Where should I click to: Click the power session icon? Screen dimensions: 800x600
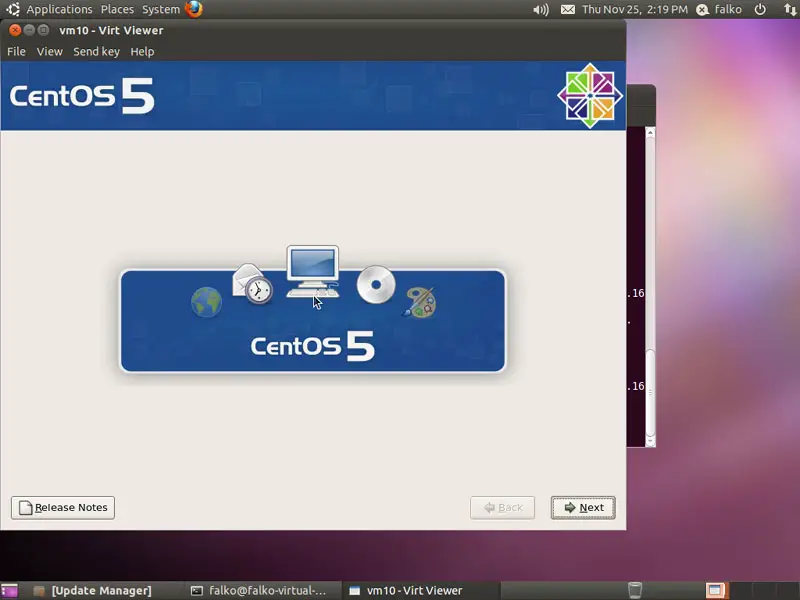[760, 9]
